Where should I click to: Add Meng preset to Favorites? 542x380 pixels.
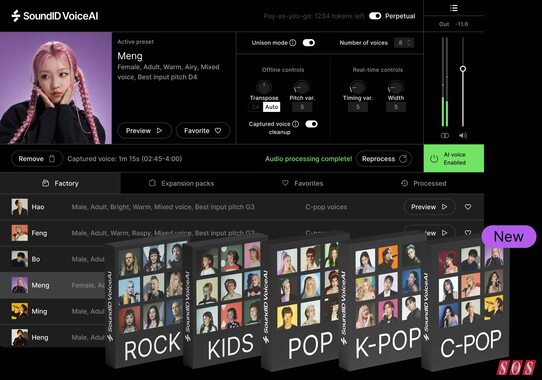[203, 131]
